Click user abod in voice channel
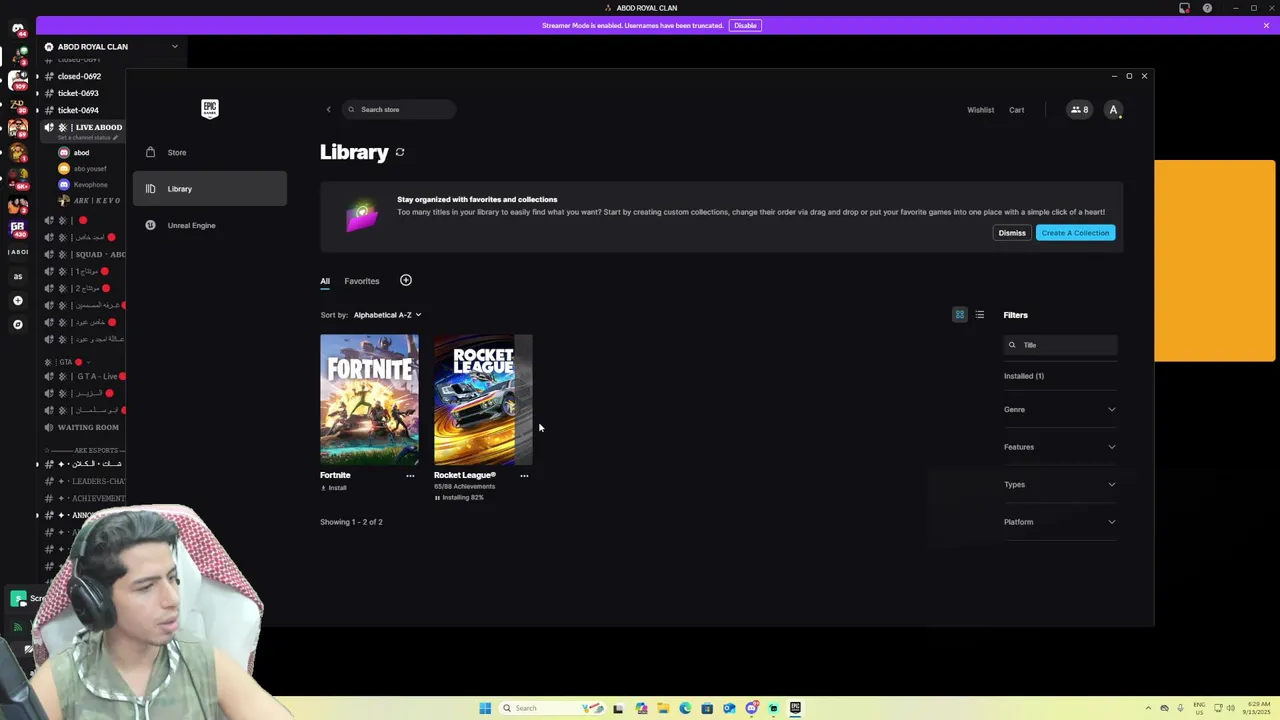 (81, 153)
